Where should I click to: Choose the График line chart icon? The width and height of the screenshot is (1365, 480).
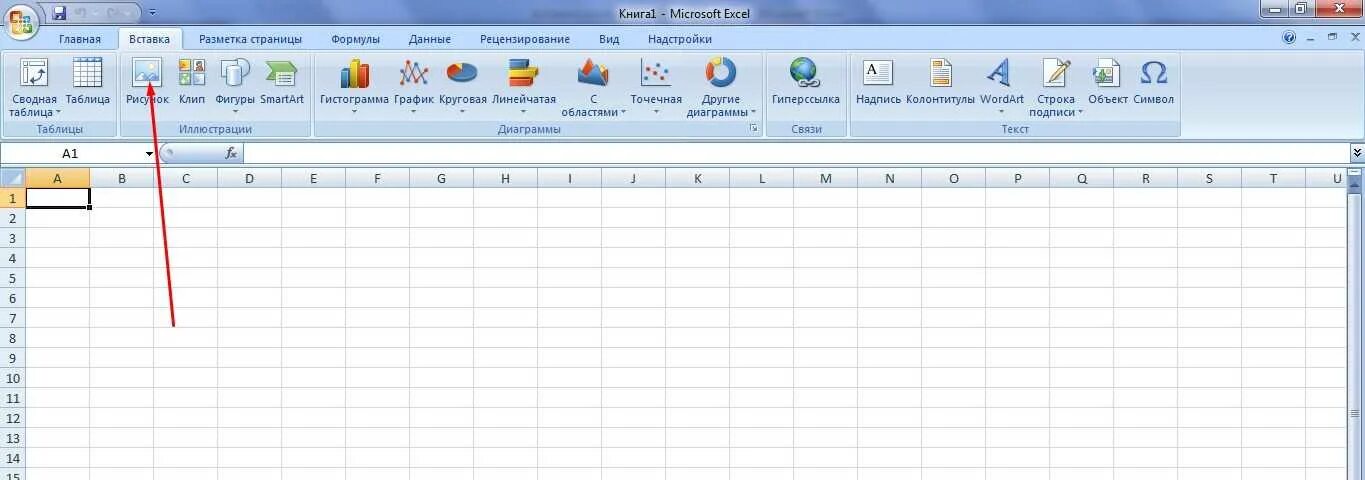(413, 74)
